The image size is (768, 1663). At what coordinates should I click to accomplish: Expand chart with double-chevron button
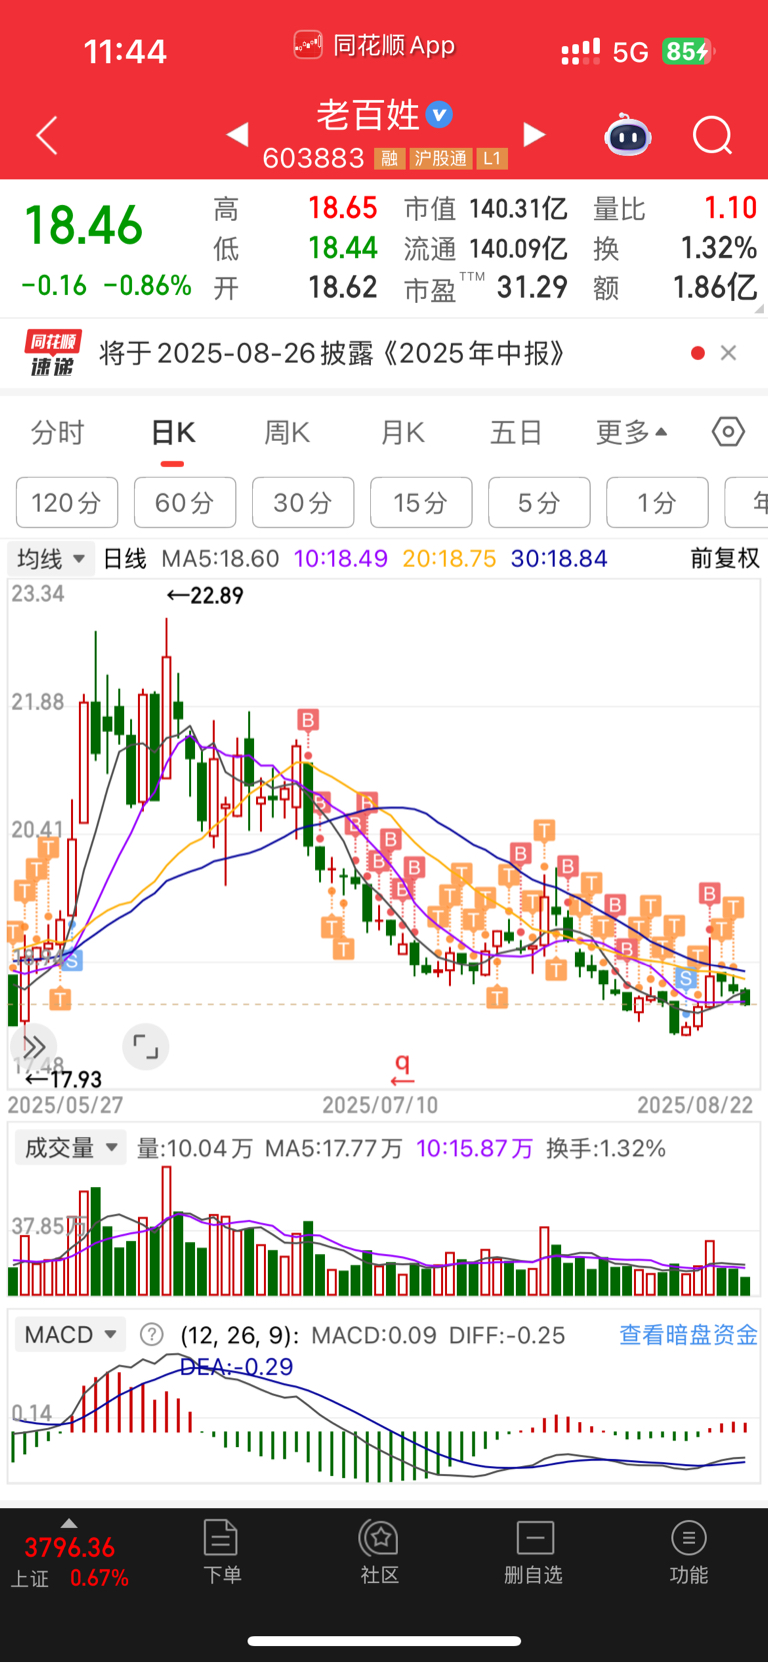coord(33,1047)
